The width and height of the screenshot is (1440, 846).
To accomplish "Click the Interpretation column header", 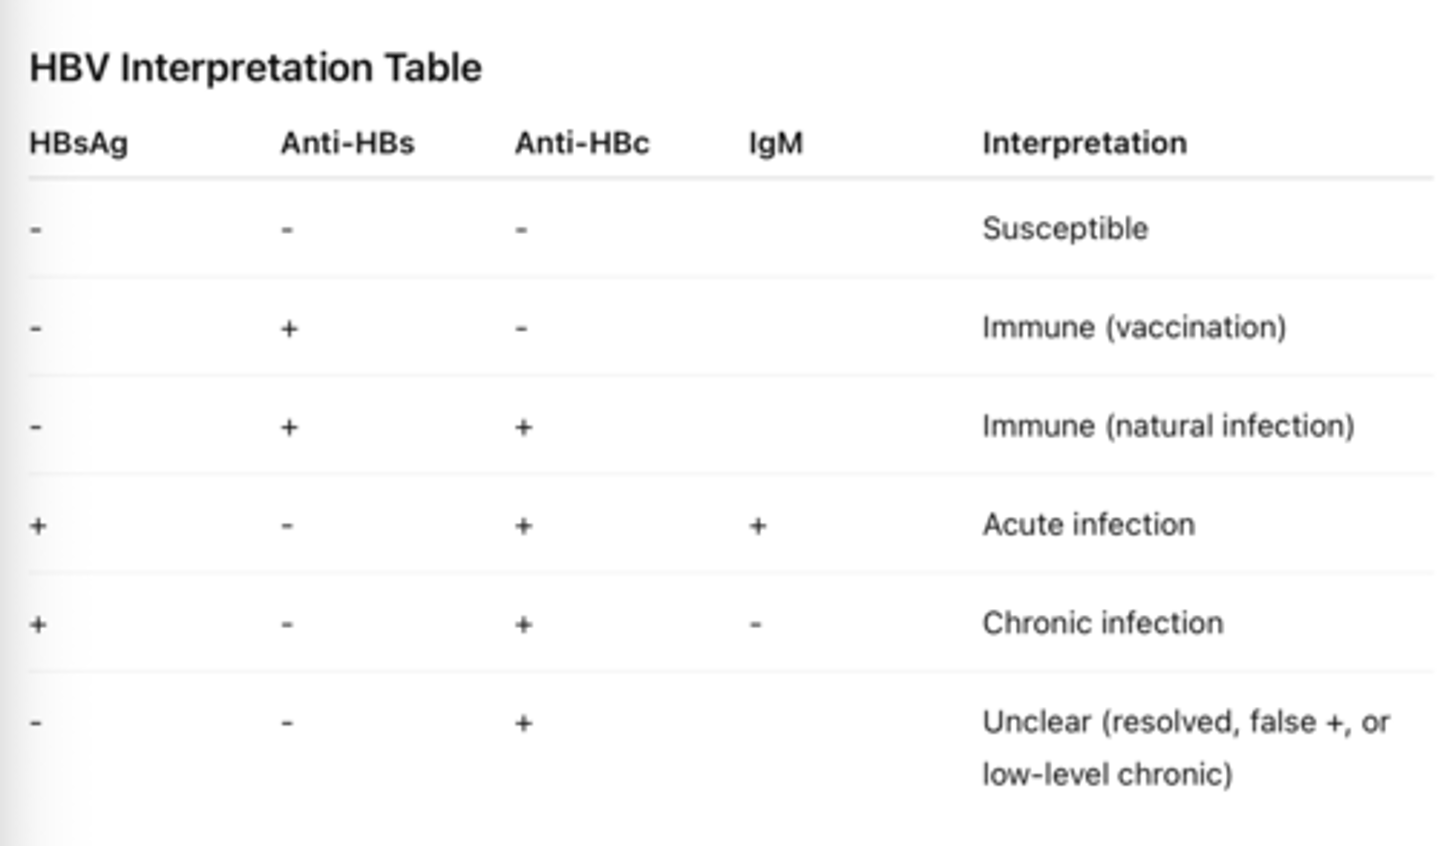I will coord(1085,143).
